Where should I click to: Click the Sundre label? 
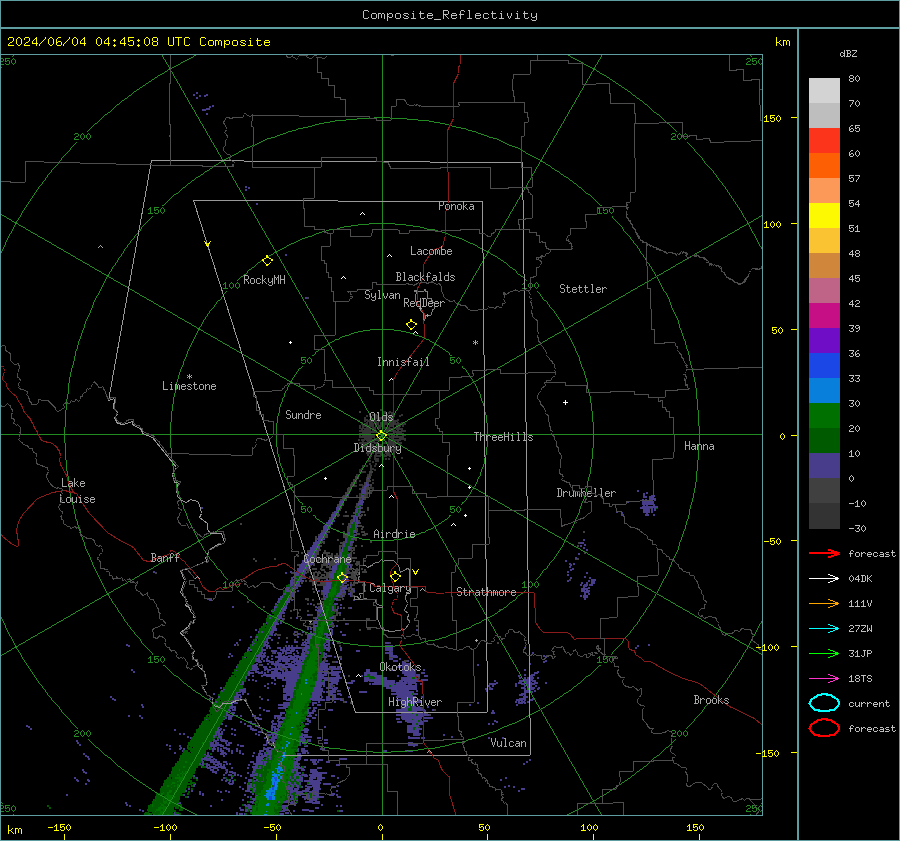pyautogui.click(x=303, y=415)
